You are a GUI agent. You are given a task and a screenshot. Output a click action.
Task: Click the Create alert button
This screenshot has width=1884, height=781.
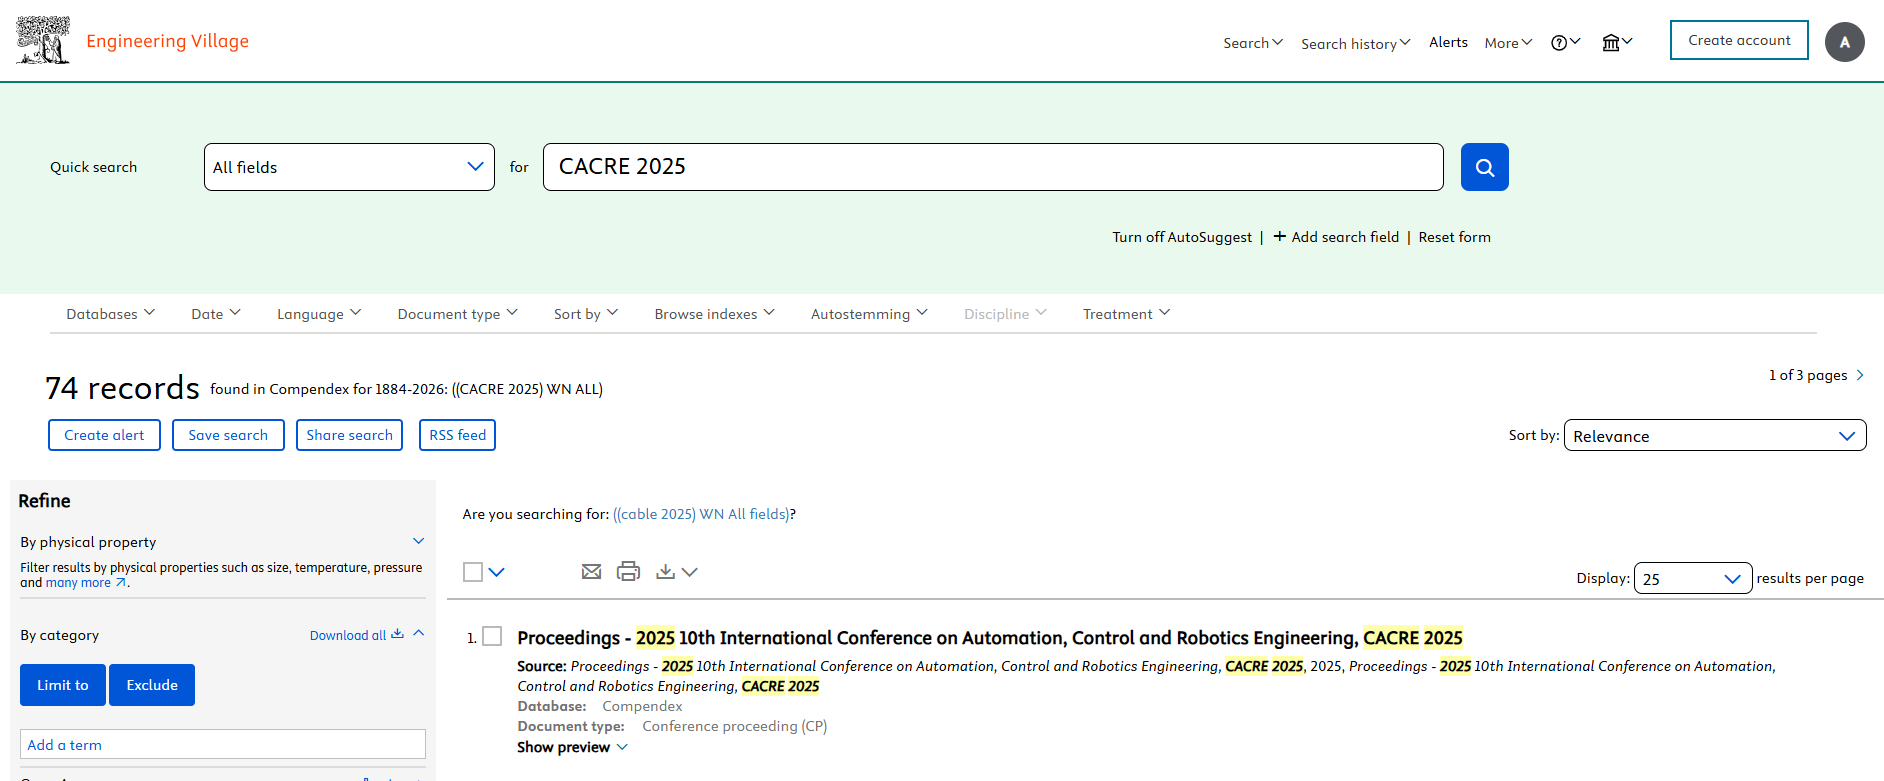(x=104, y=435)
